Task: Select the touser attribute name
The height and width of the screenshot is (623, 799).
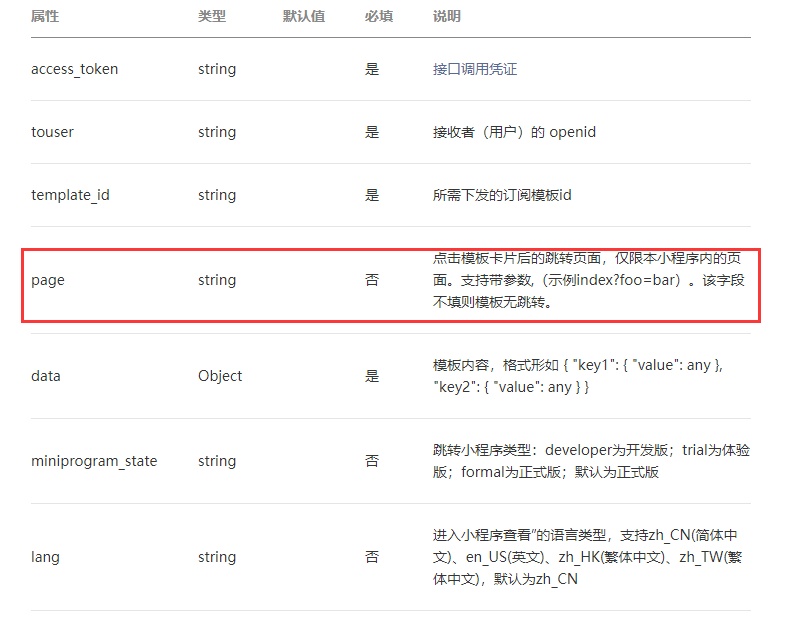Action: pos(52,132)
